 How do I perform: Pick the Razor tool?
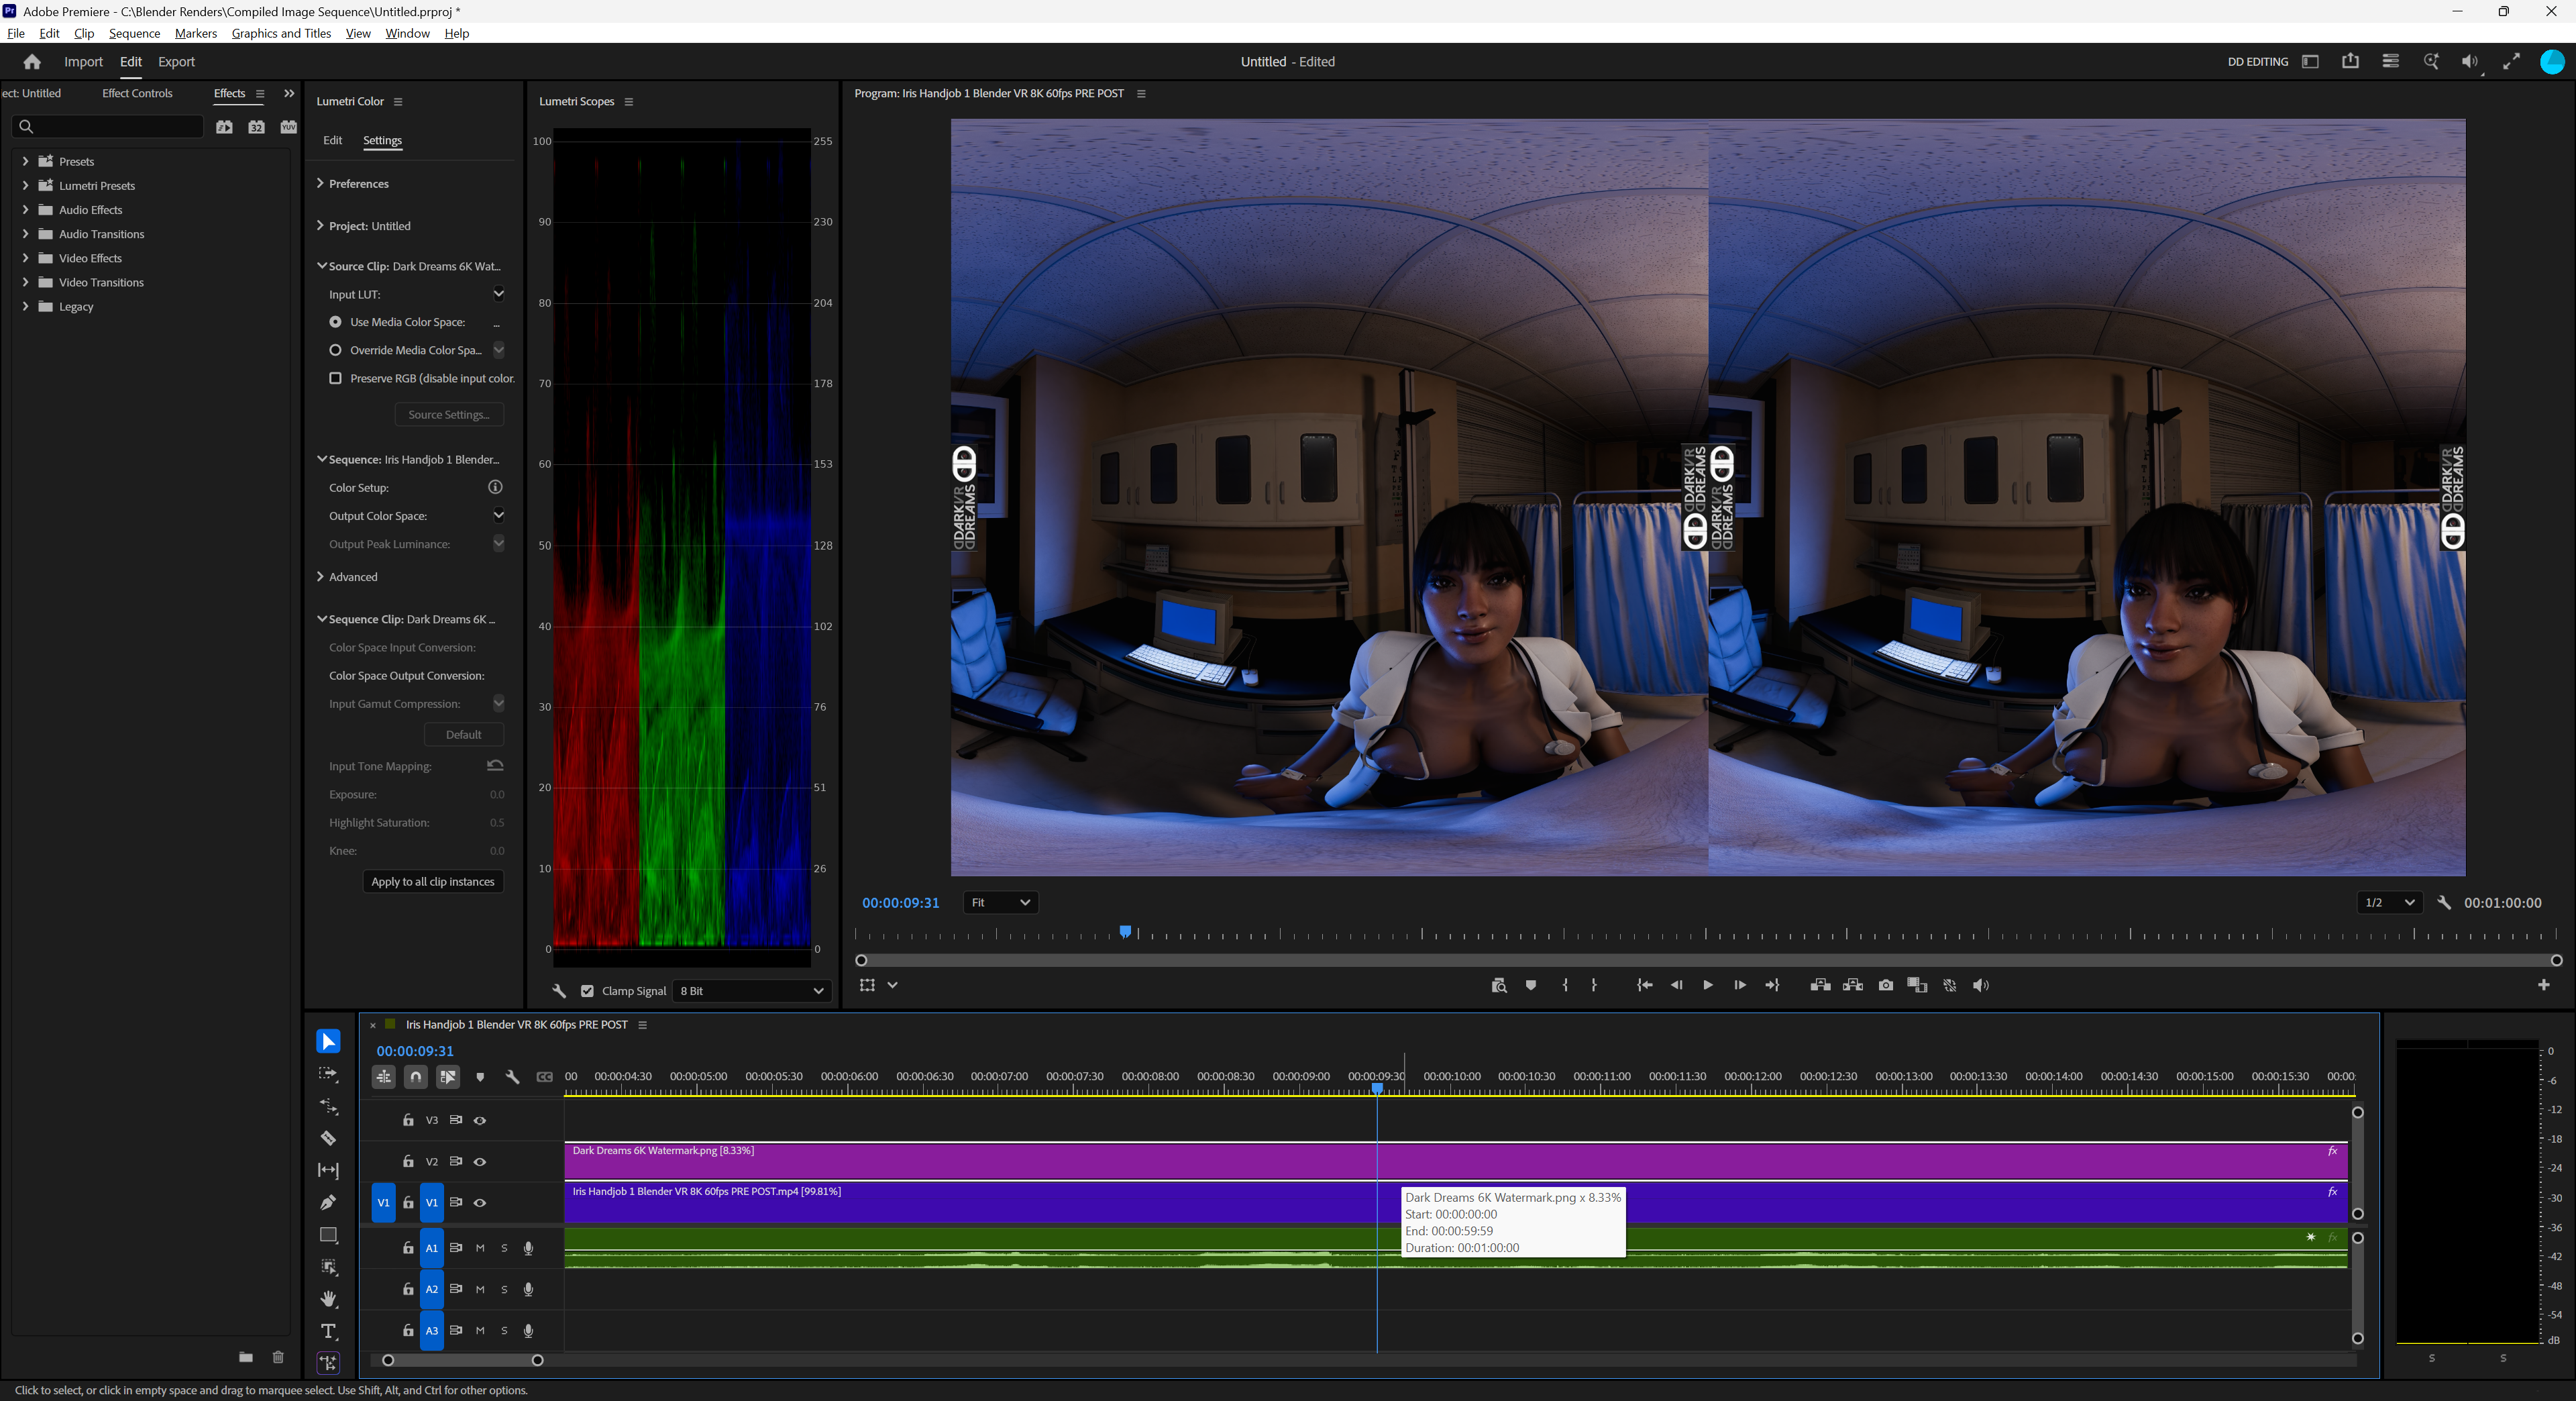click(x=328, y=1138)
